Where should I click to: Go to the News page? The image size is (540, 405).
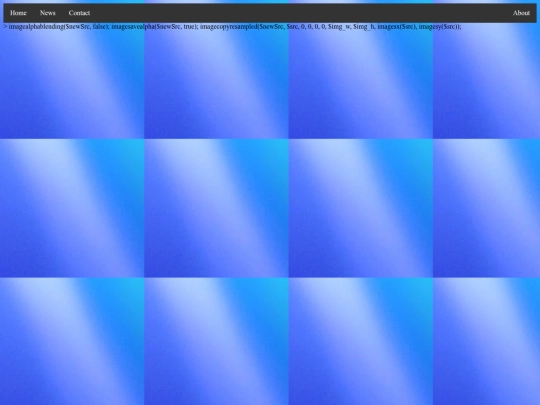48,13
